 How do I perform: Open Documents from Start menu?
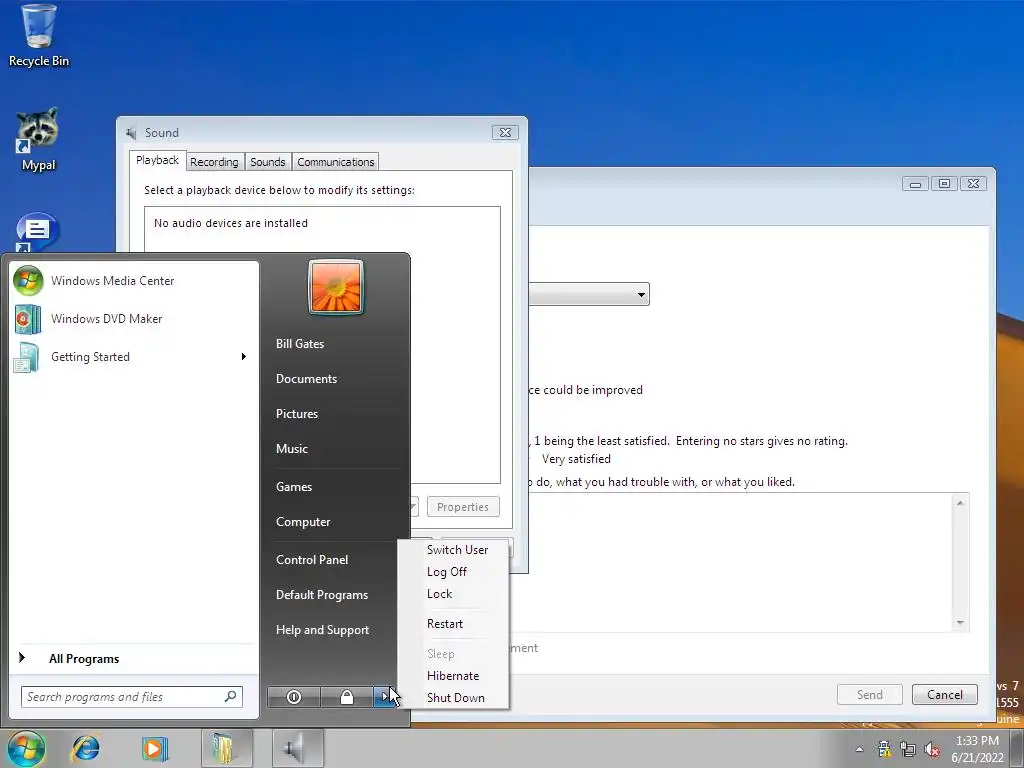pyautogui.click(x=306, y=379)
